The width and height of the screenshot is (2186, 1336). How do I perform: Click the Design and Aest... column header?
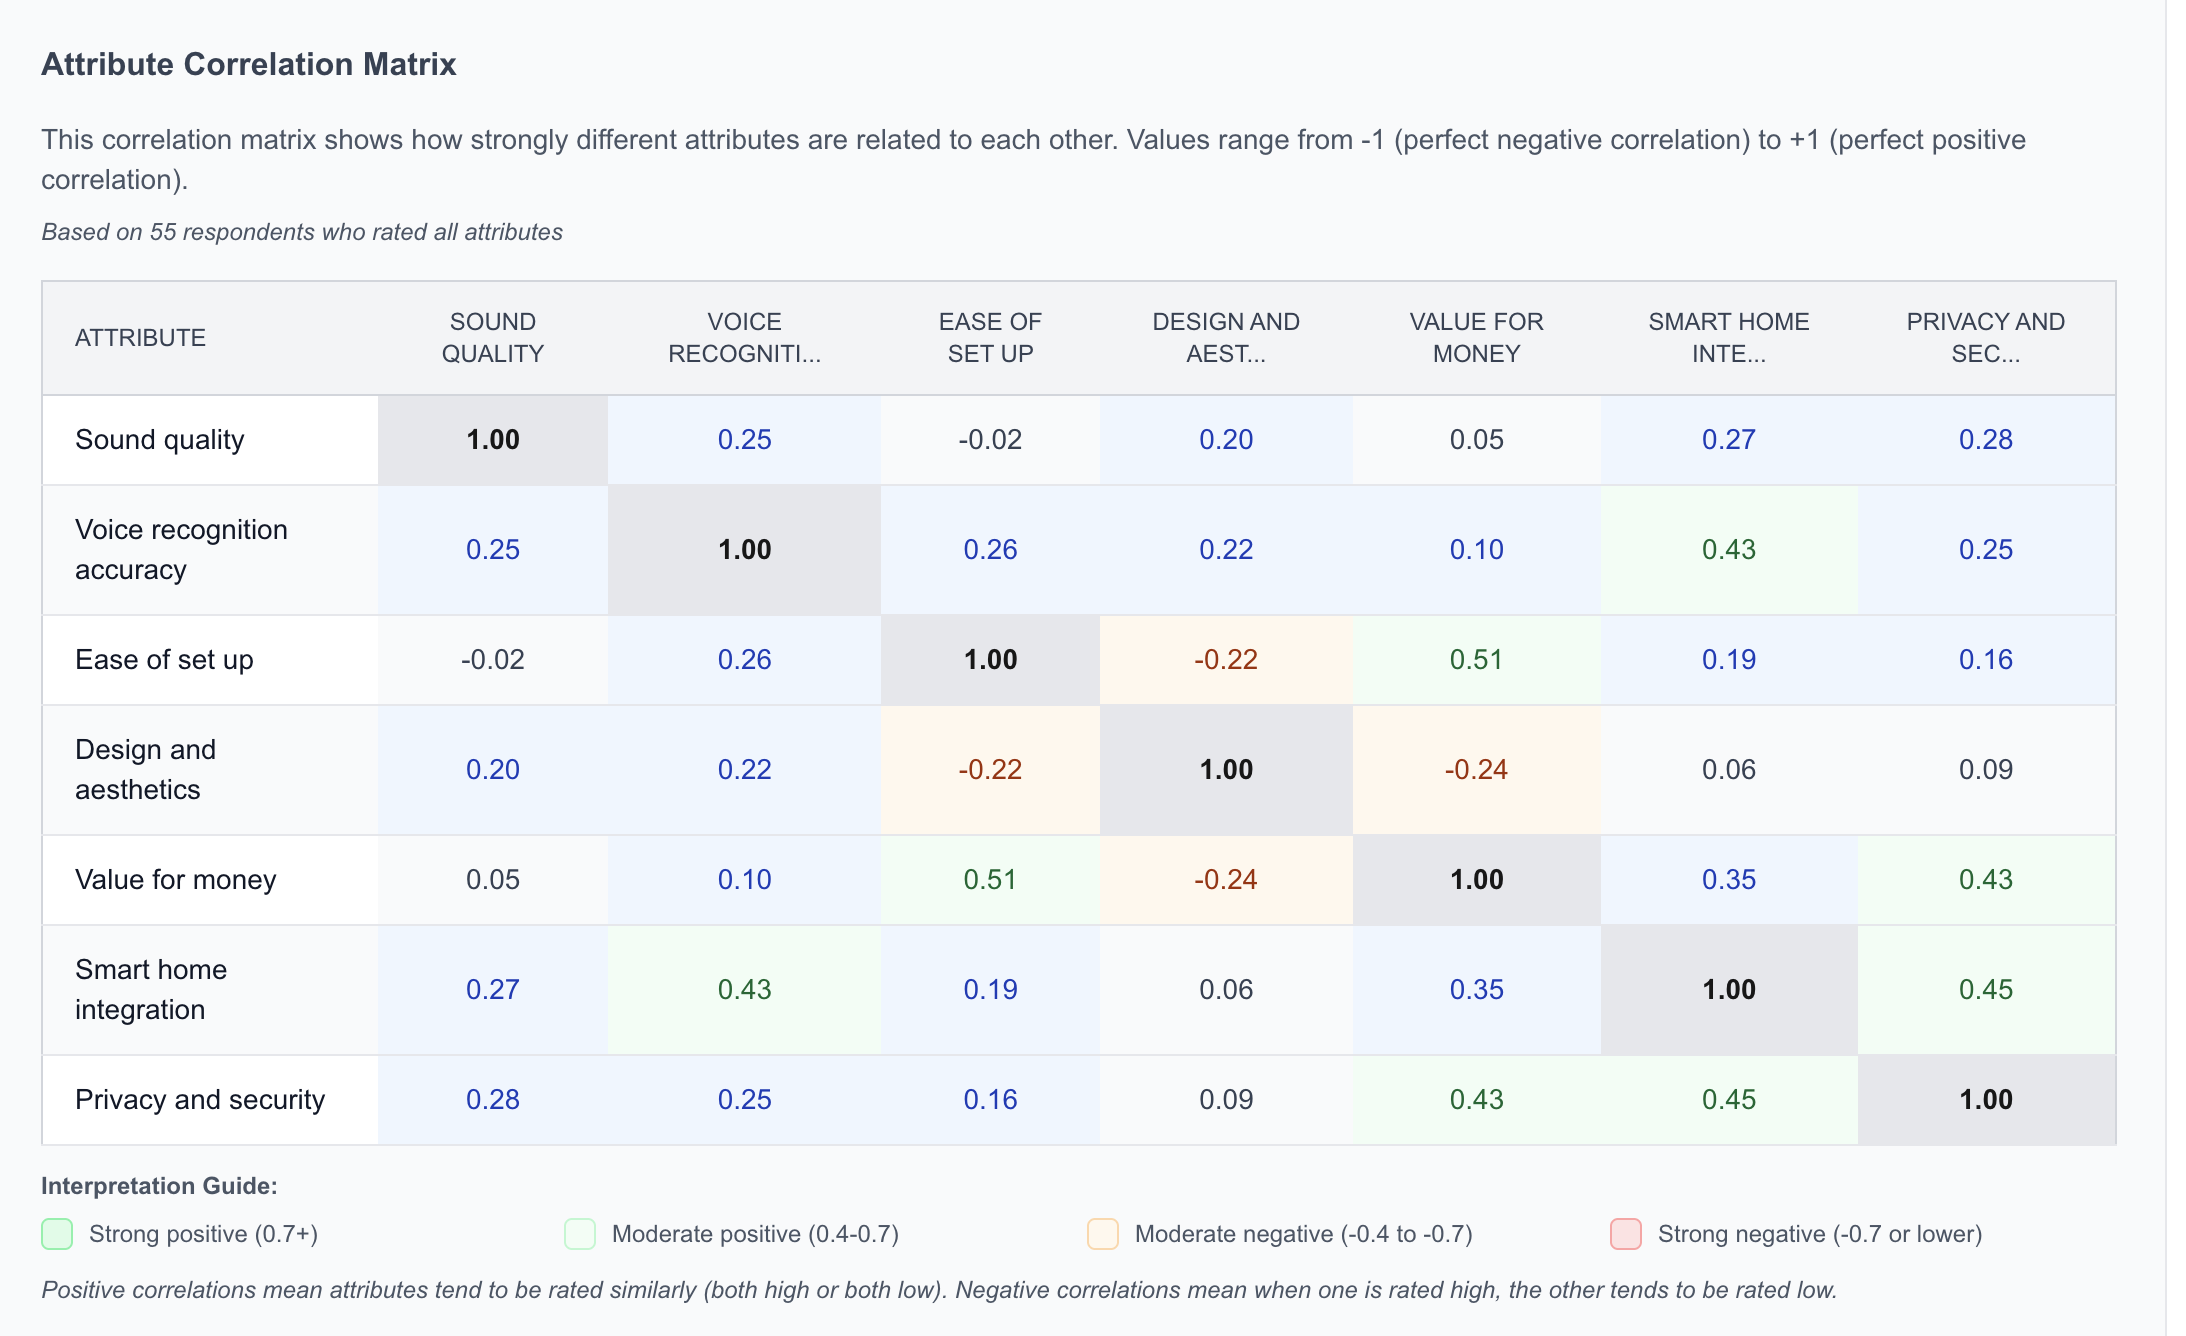click(x=1226, y=338)
